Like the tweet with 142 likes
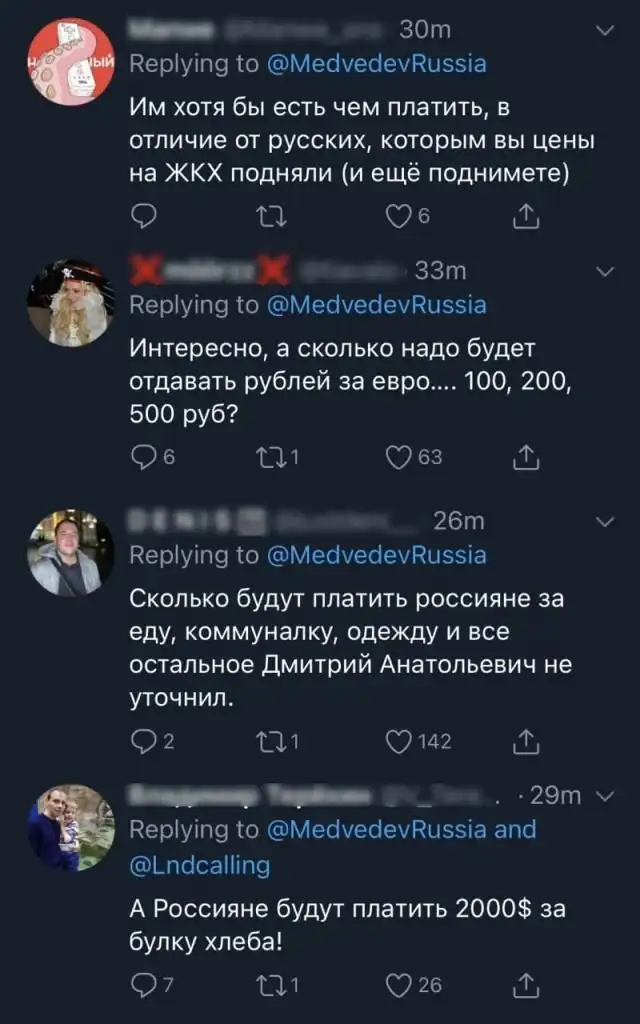Viewport: 640px width, 1024px height. pos(399,741)
